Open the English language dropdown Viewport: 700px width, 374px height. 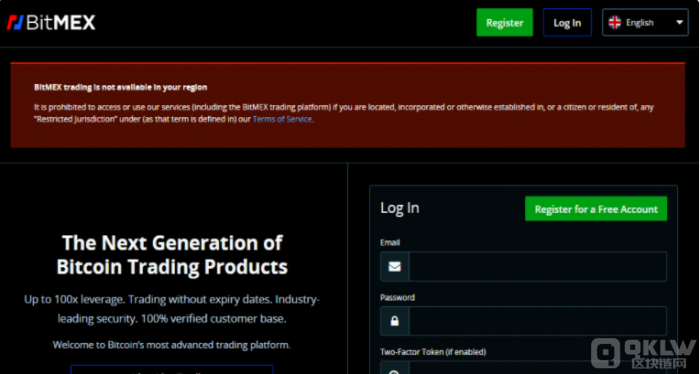tap(645, 22)
